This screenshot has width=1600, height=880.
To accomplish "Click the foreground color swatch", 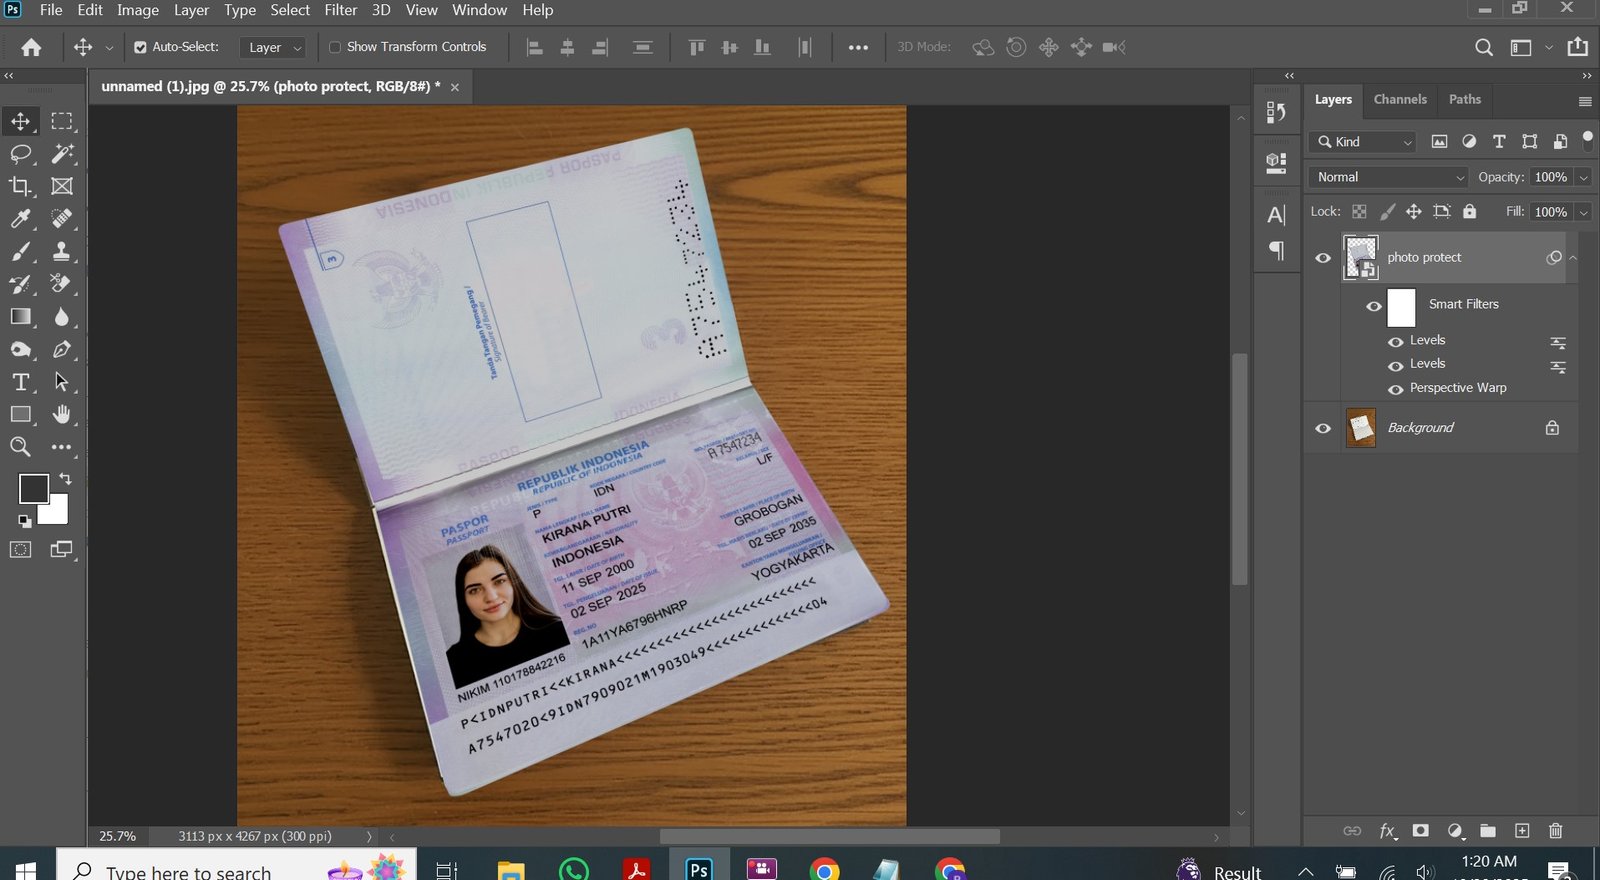I will pos(33,489).
